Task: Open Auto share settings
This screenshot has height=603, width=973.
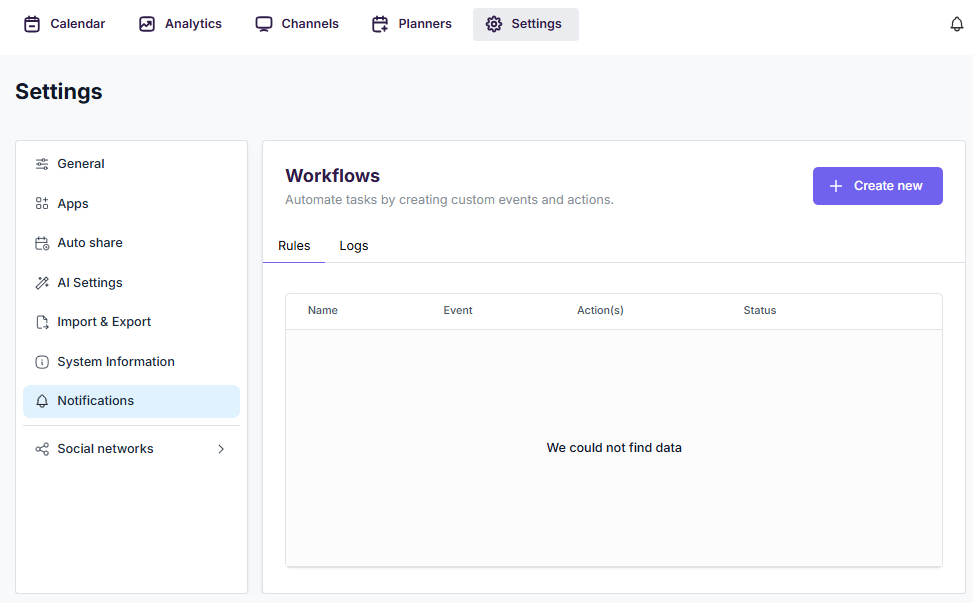Action: coord(90,243)
